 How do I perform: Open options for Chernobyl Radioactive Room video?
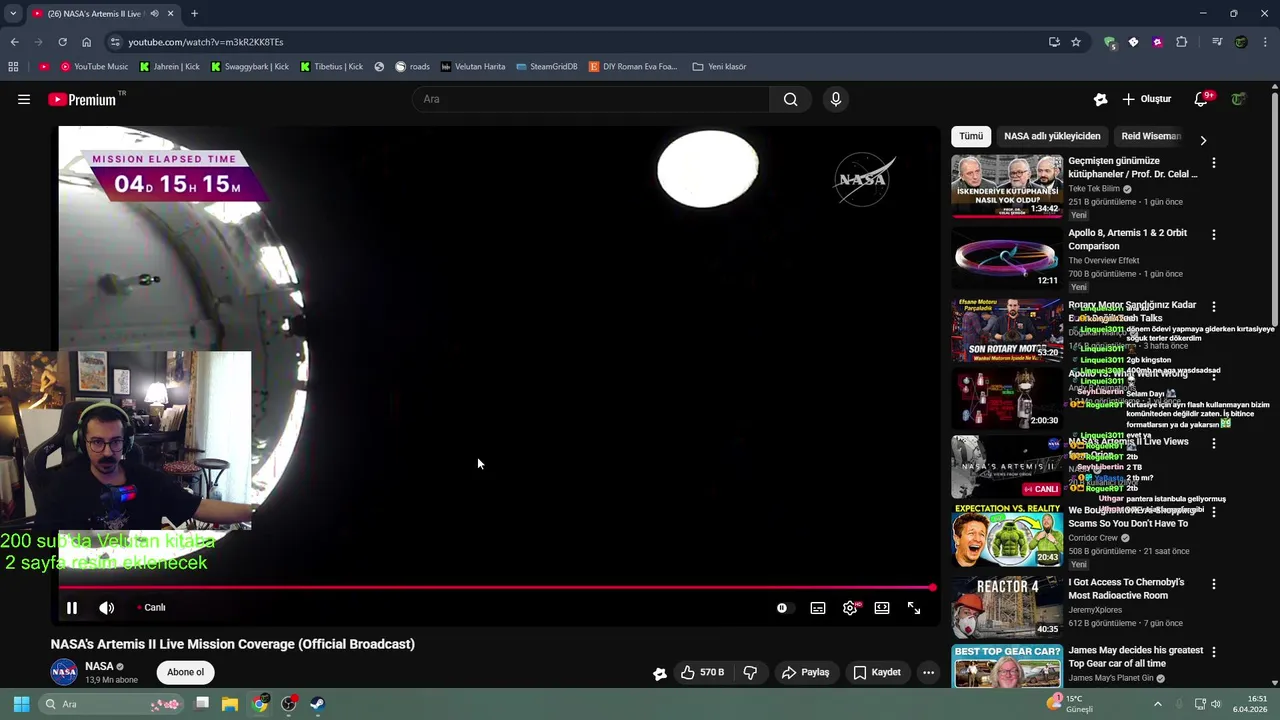(1214, 583)
